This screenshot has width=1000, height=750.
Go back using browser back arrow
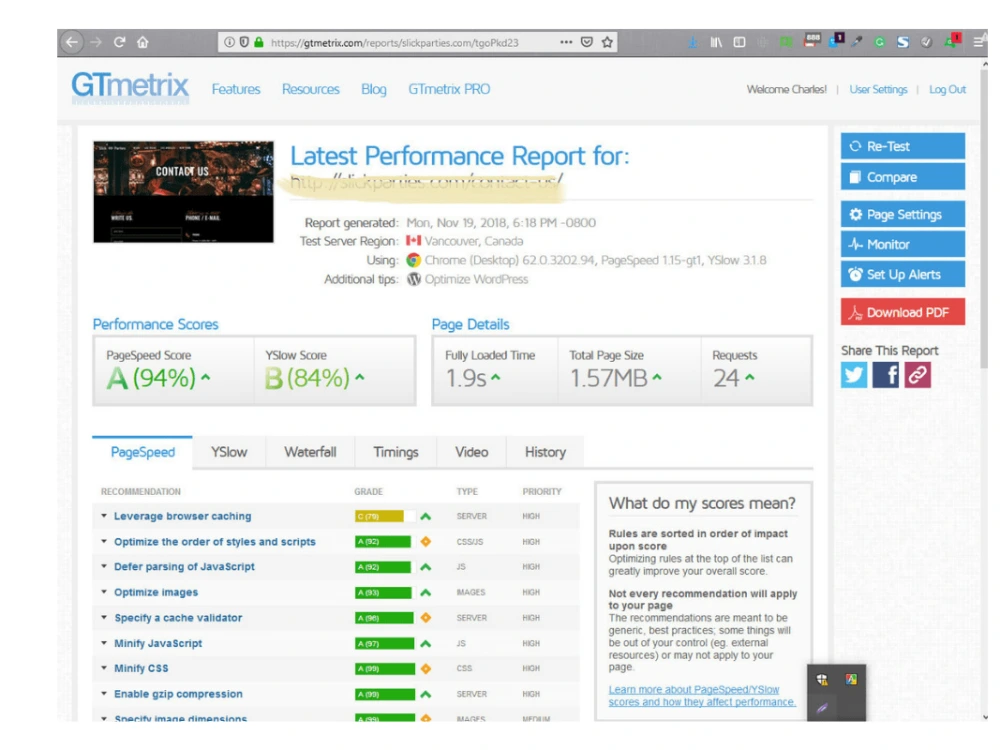[72, 43]
